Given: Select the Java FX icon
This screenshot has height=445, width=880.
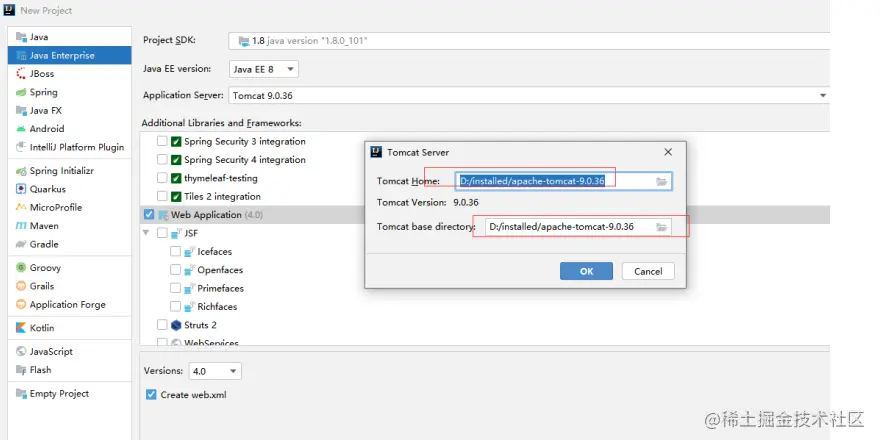Looking at the screenshot, I should tap(21, 111).
